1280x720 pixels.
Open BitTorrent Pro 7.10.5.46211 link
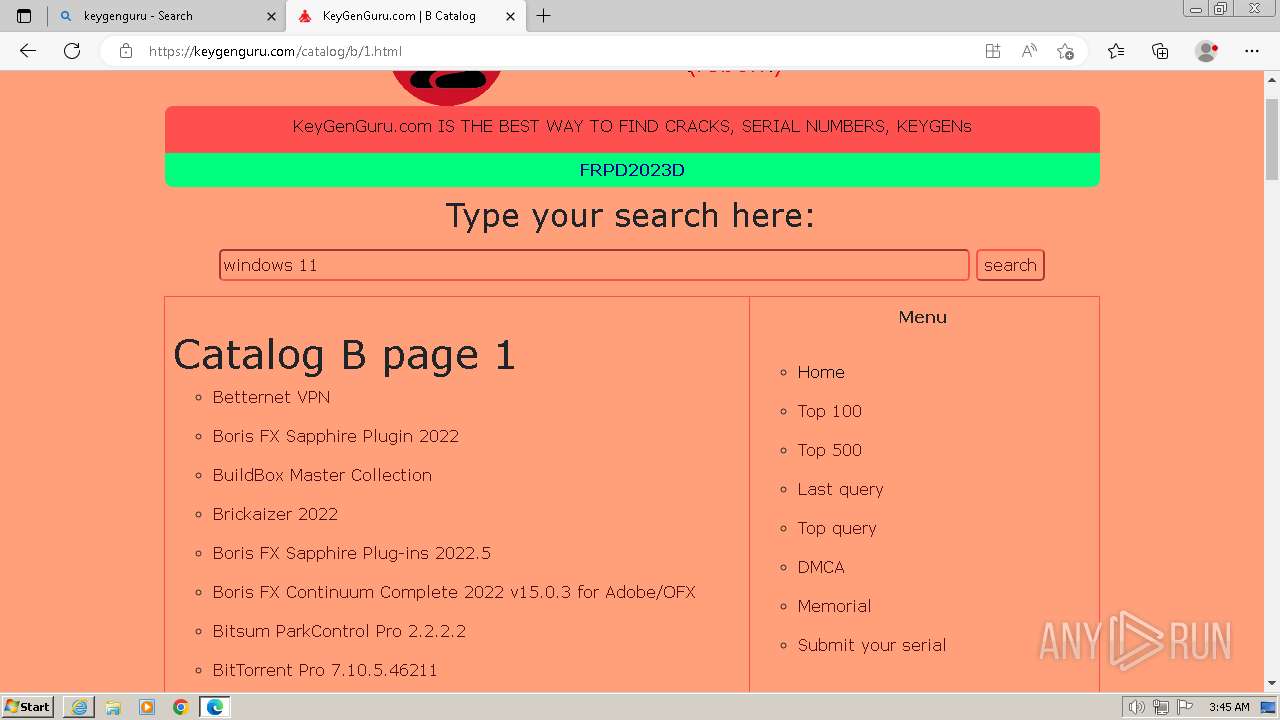click(x=325, y=670)
